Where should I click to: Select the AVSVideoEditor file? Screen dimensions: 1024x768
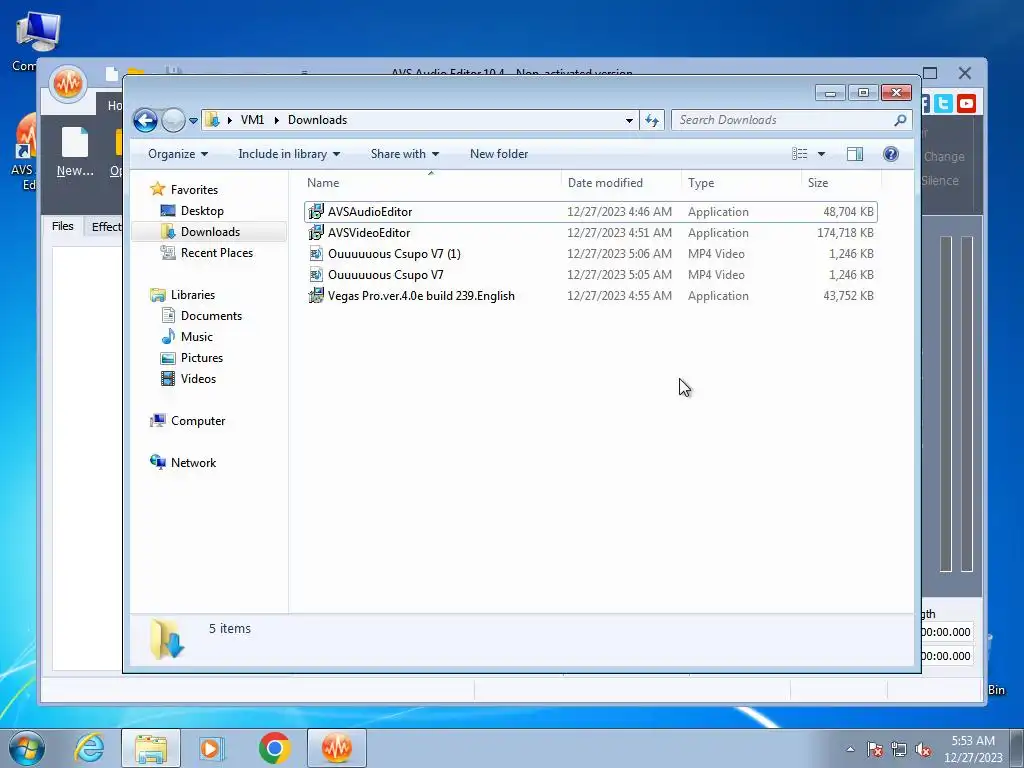590,232
